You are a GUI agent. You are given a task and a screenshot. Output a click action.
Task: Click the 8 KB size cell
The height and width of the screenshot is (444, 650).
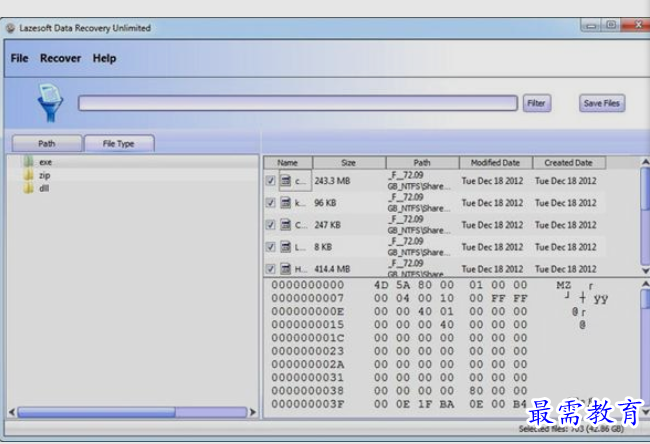(x=323, y=247)
